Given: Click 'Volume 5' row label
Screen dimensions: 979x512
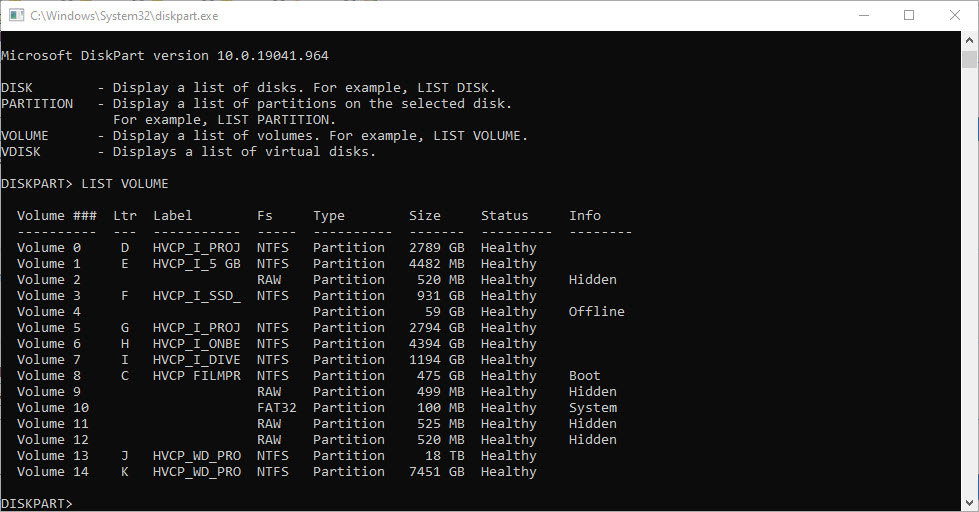Looking at the screenshot, I should pyautogui.click(x=49, y=328).
